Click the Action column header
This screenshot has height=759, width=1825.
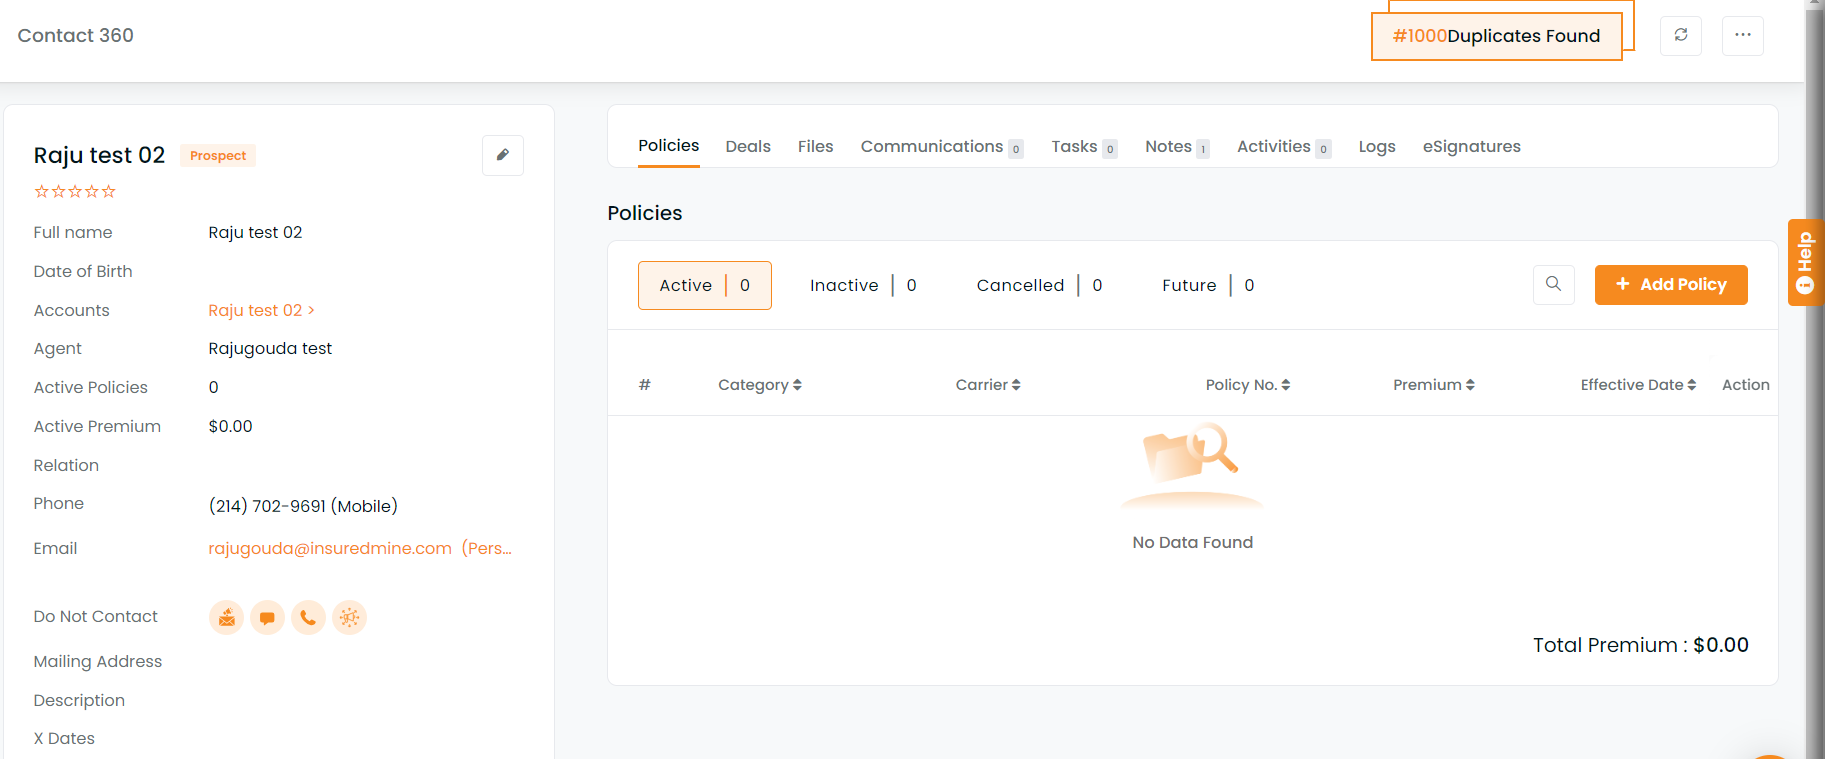point(1746,385)
